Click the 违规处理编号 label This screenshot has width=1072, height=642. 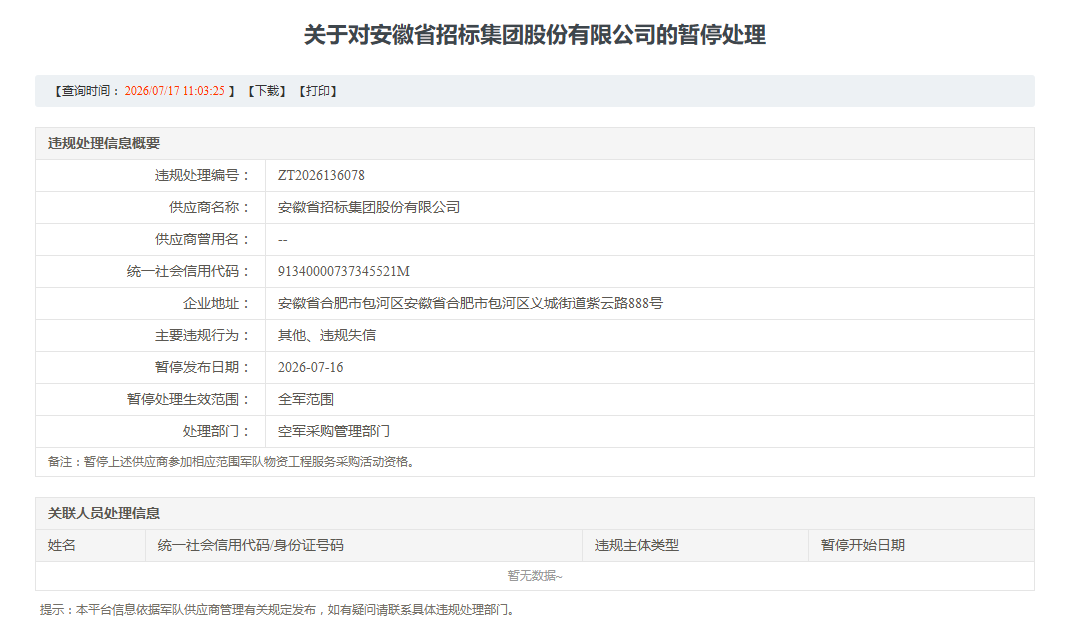pyautogui.click(x=202, y=175)
